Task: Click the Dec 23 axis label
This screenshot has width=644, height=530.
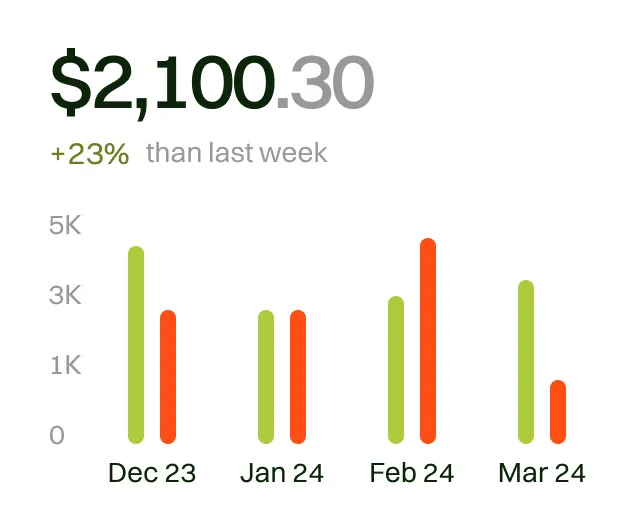Action: click(x=152, y=473)
